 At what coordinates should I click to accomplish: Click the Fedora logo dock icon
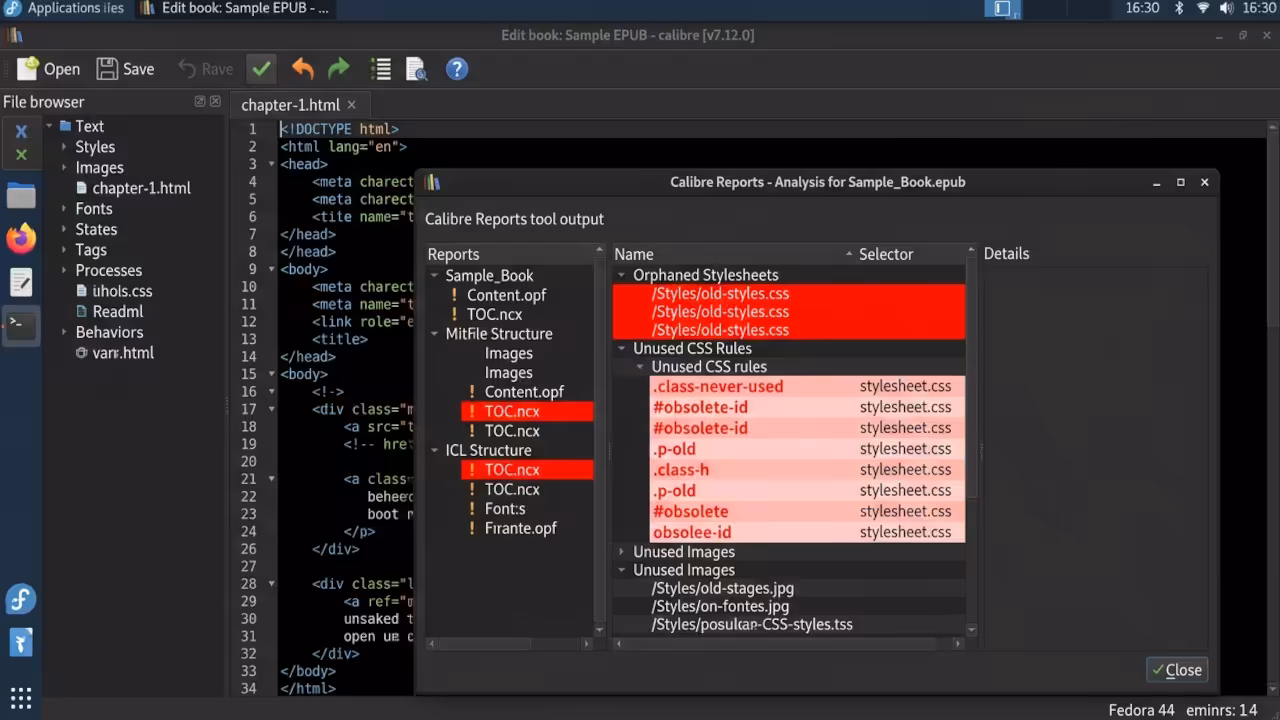coord(21,599)
